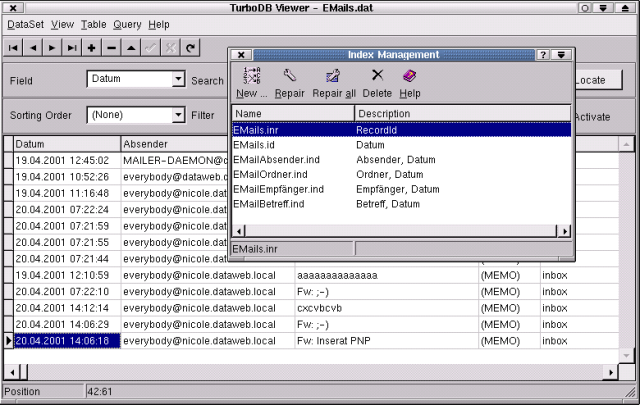640x405 pixels.
Task: Open the Query menu
Action: point(127,24)
